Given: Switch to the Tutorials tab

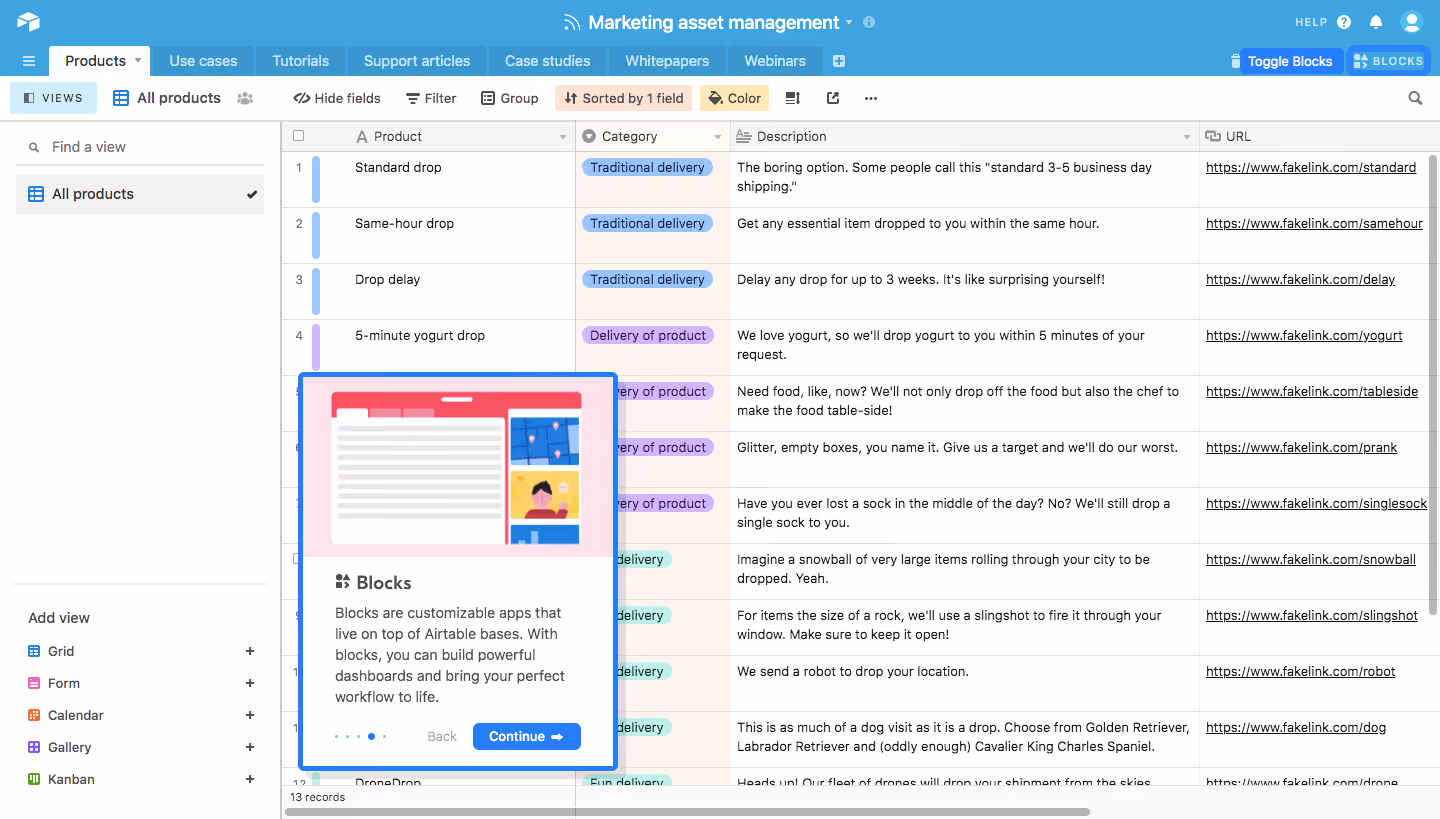Looking at the screenshot, I should pyautogui.click(x=300, y=61).
